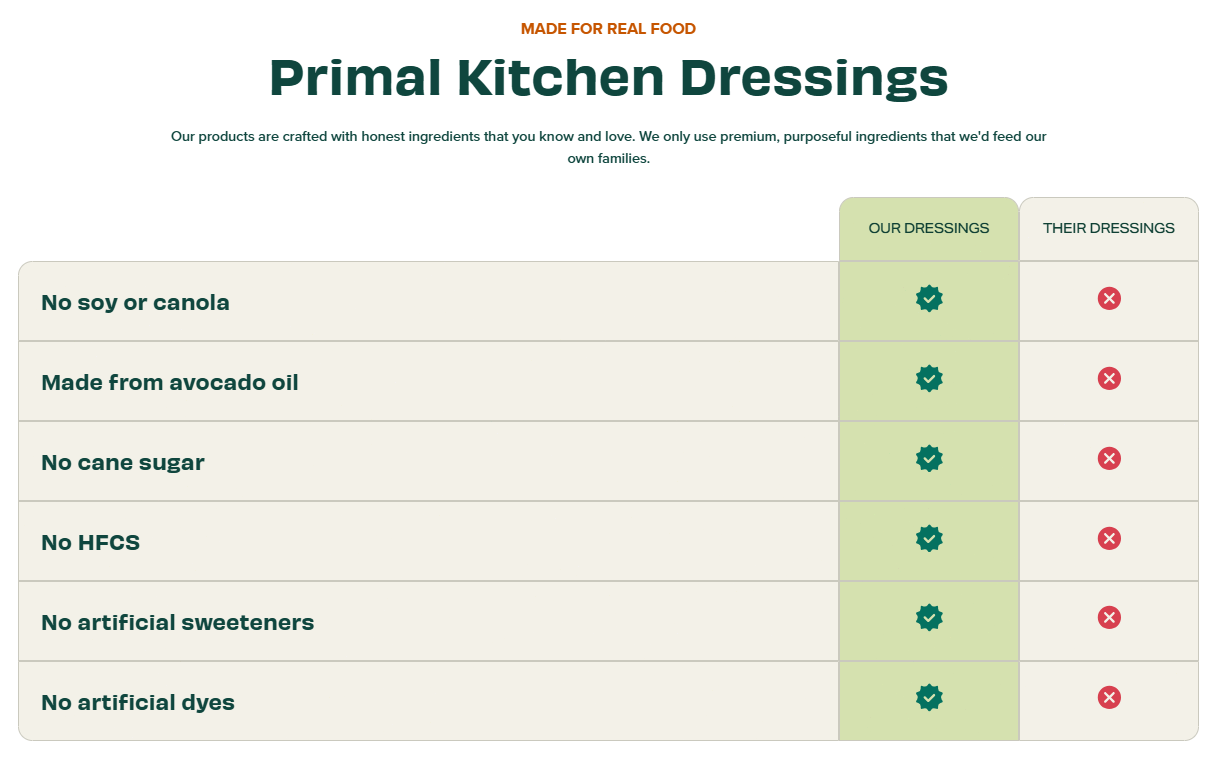
Task: Click red X icon for No soy or canola
Action: point(1109,298)
